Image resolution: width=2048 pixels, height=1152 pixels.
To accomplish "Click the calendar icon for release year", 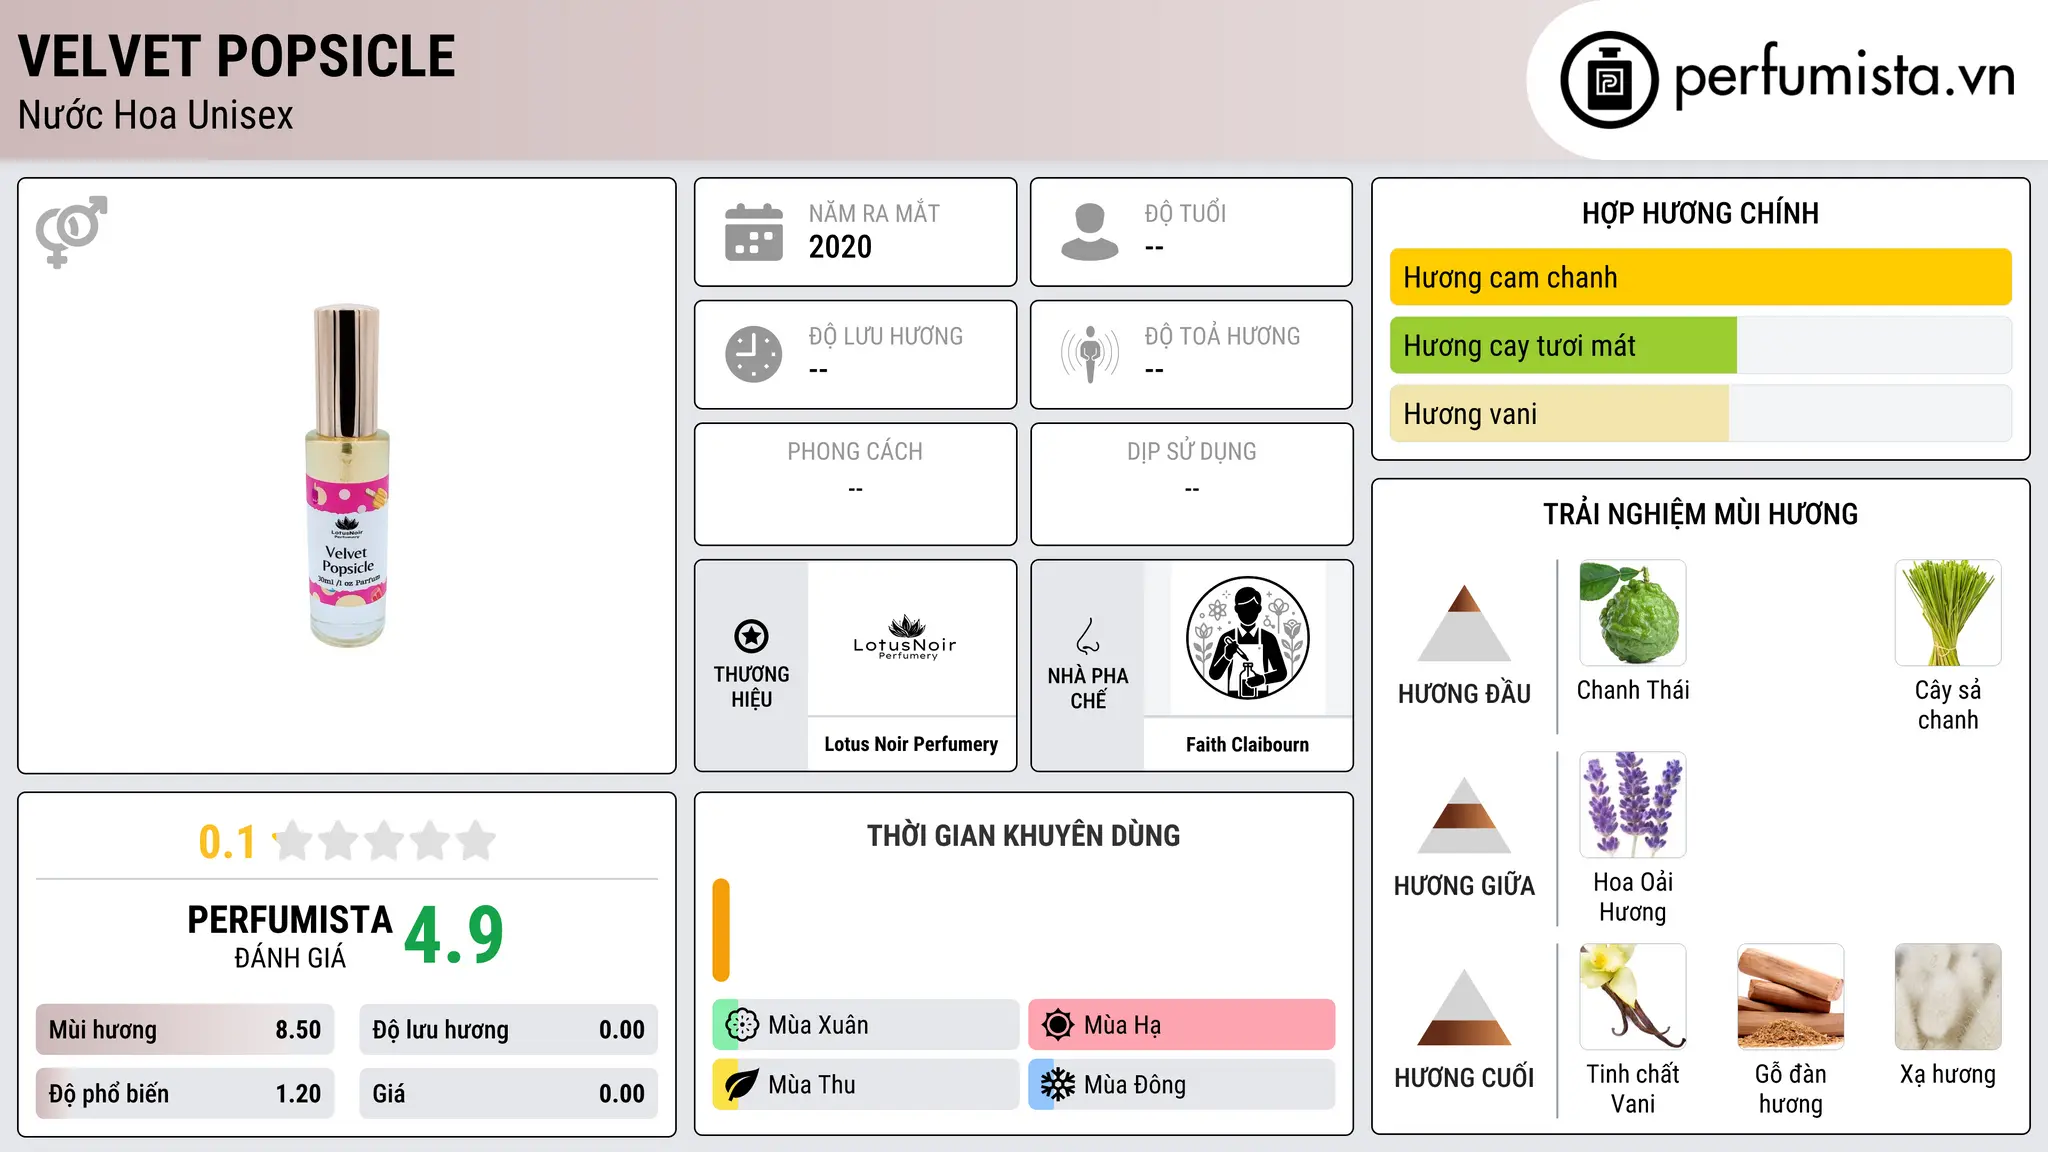I will tap(754, 232).
